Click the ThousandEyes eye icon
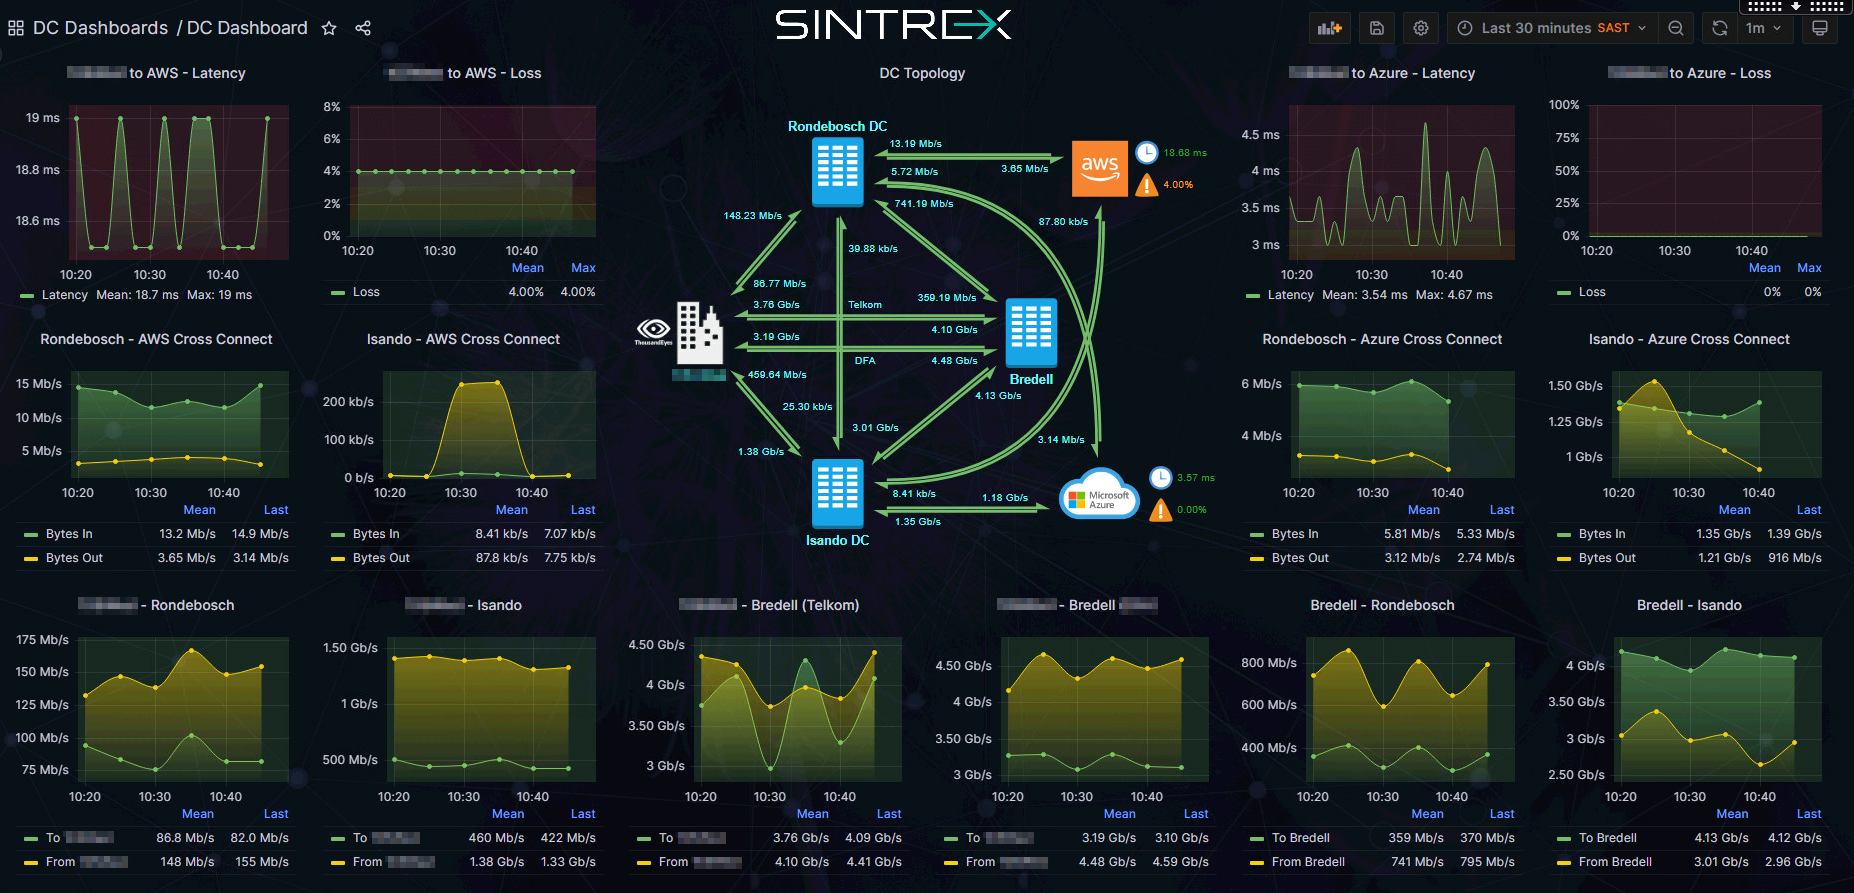Screen dimensions: 1854x893 pyautogui.click(x=653, y=329)
